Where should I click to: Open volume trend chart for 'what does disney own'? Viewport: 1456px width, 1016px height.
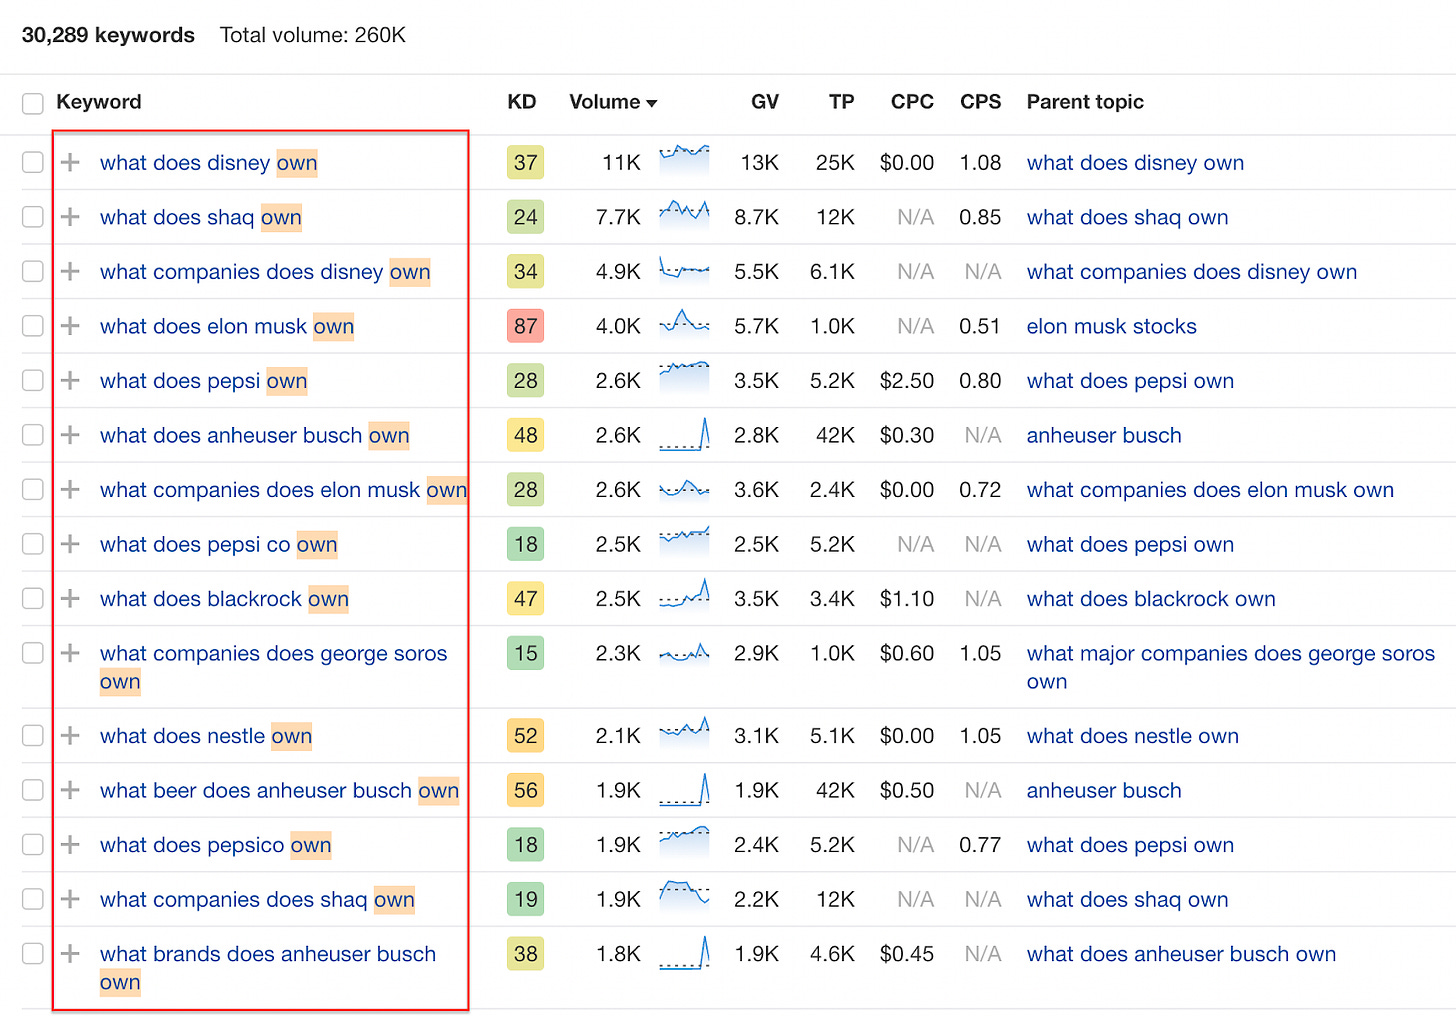684,160
